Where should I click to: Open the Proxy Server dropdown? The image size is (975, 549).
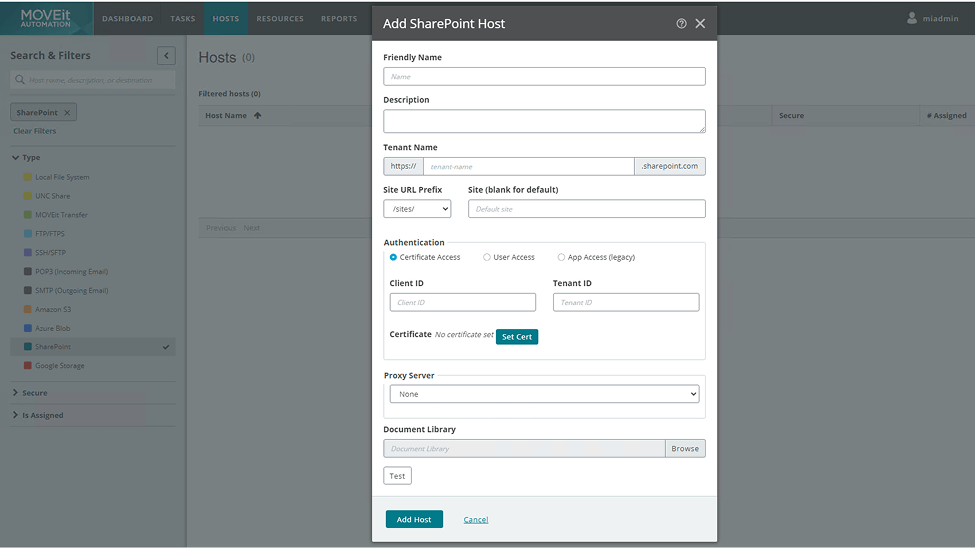click(x=544, y=394)
